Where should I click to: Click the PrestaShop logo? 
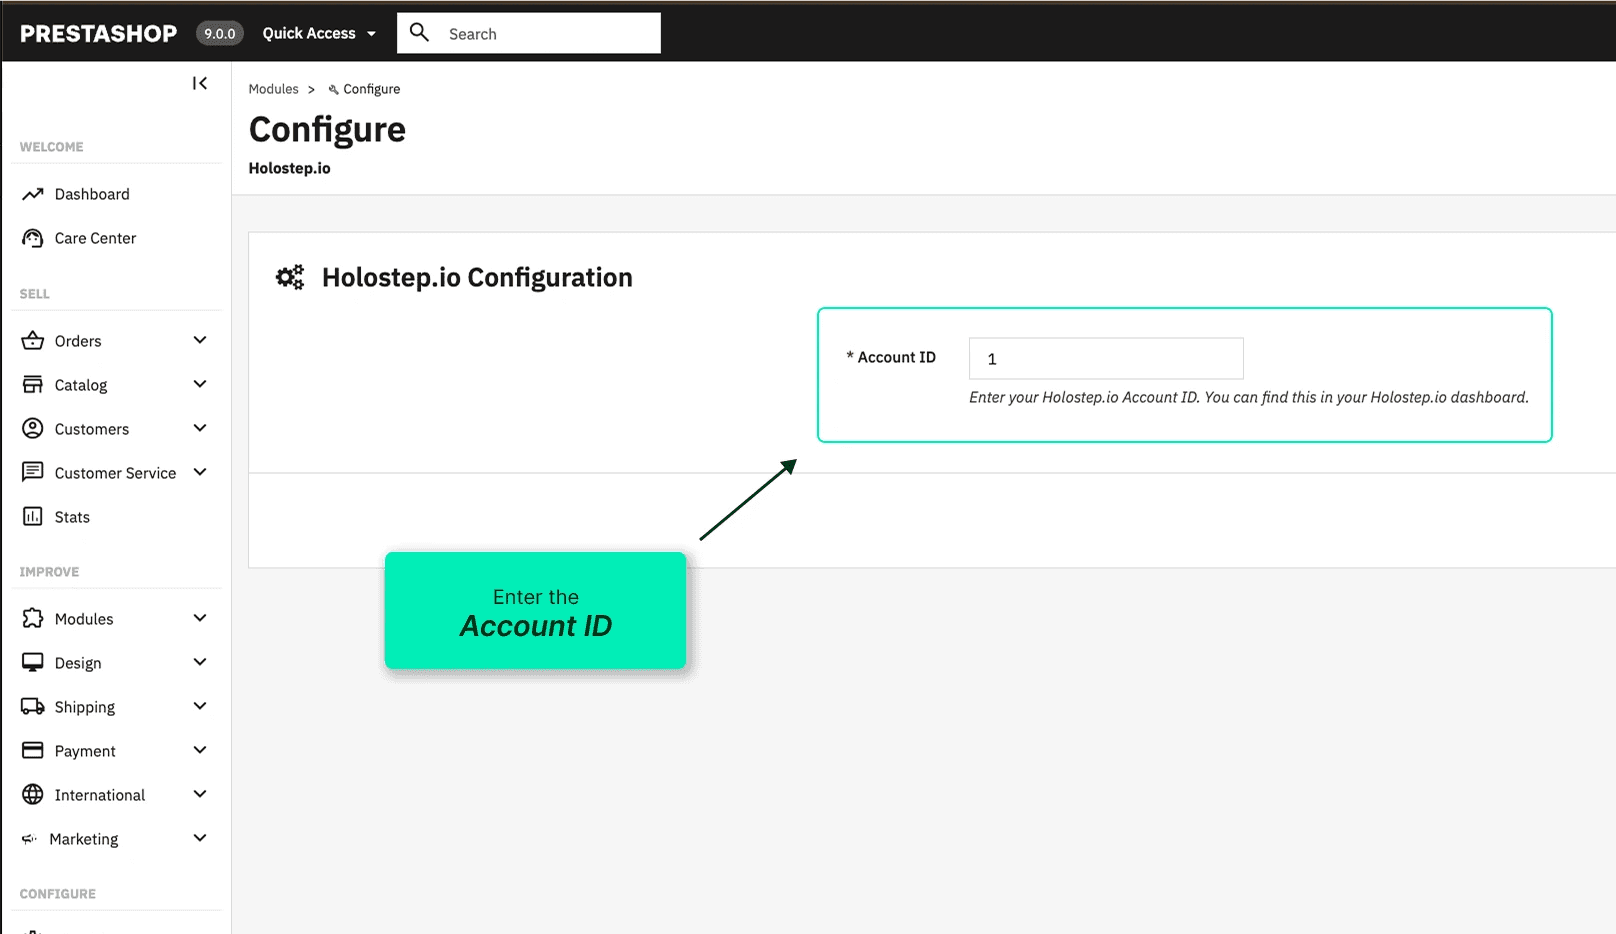point(98,33)
